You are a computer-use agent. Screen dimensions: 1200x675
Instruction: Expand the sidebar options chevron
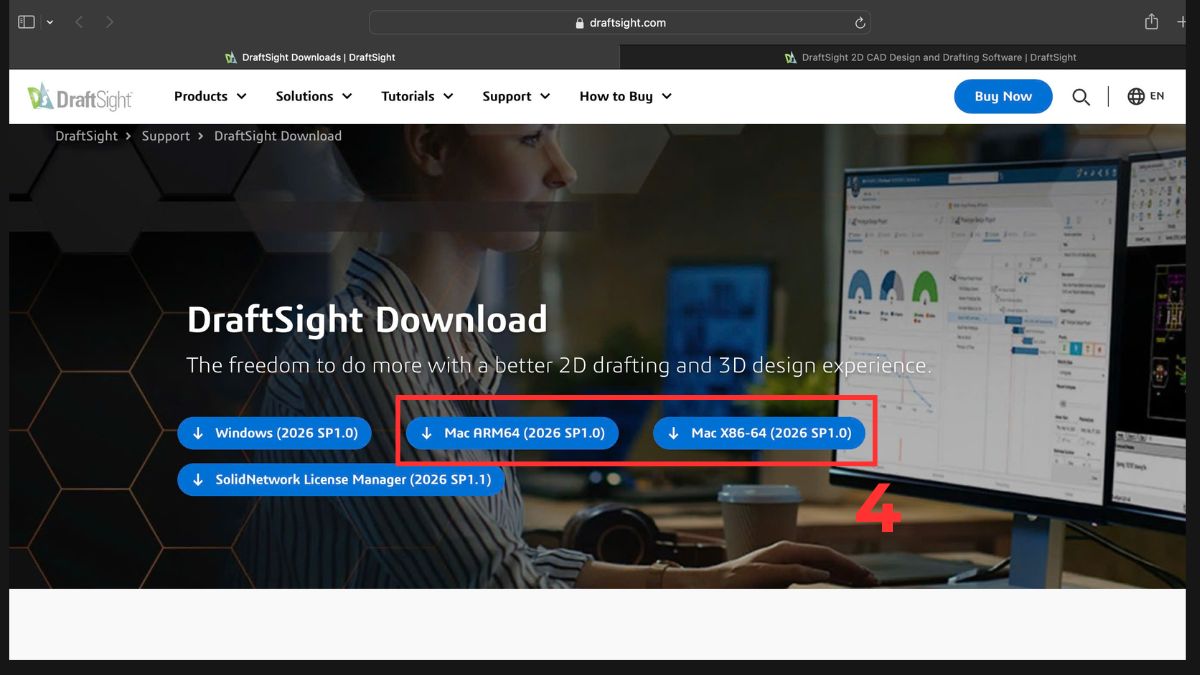(50, 22)
